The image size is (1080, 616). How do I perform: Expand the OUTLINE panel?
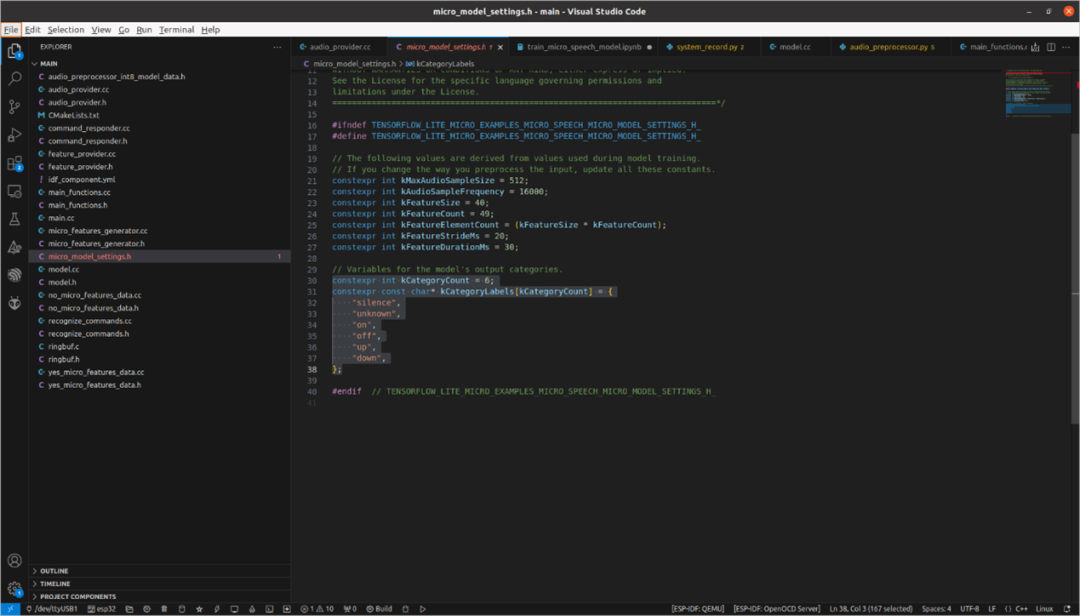click(x=54, y=571)
